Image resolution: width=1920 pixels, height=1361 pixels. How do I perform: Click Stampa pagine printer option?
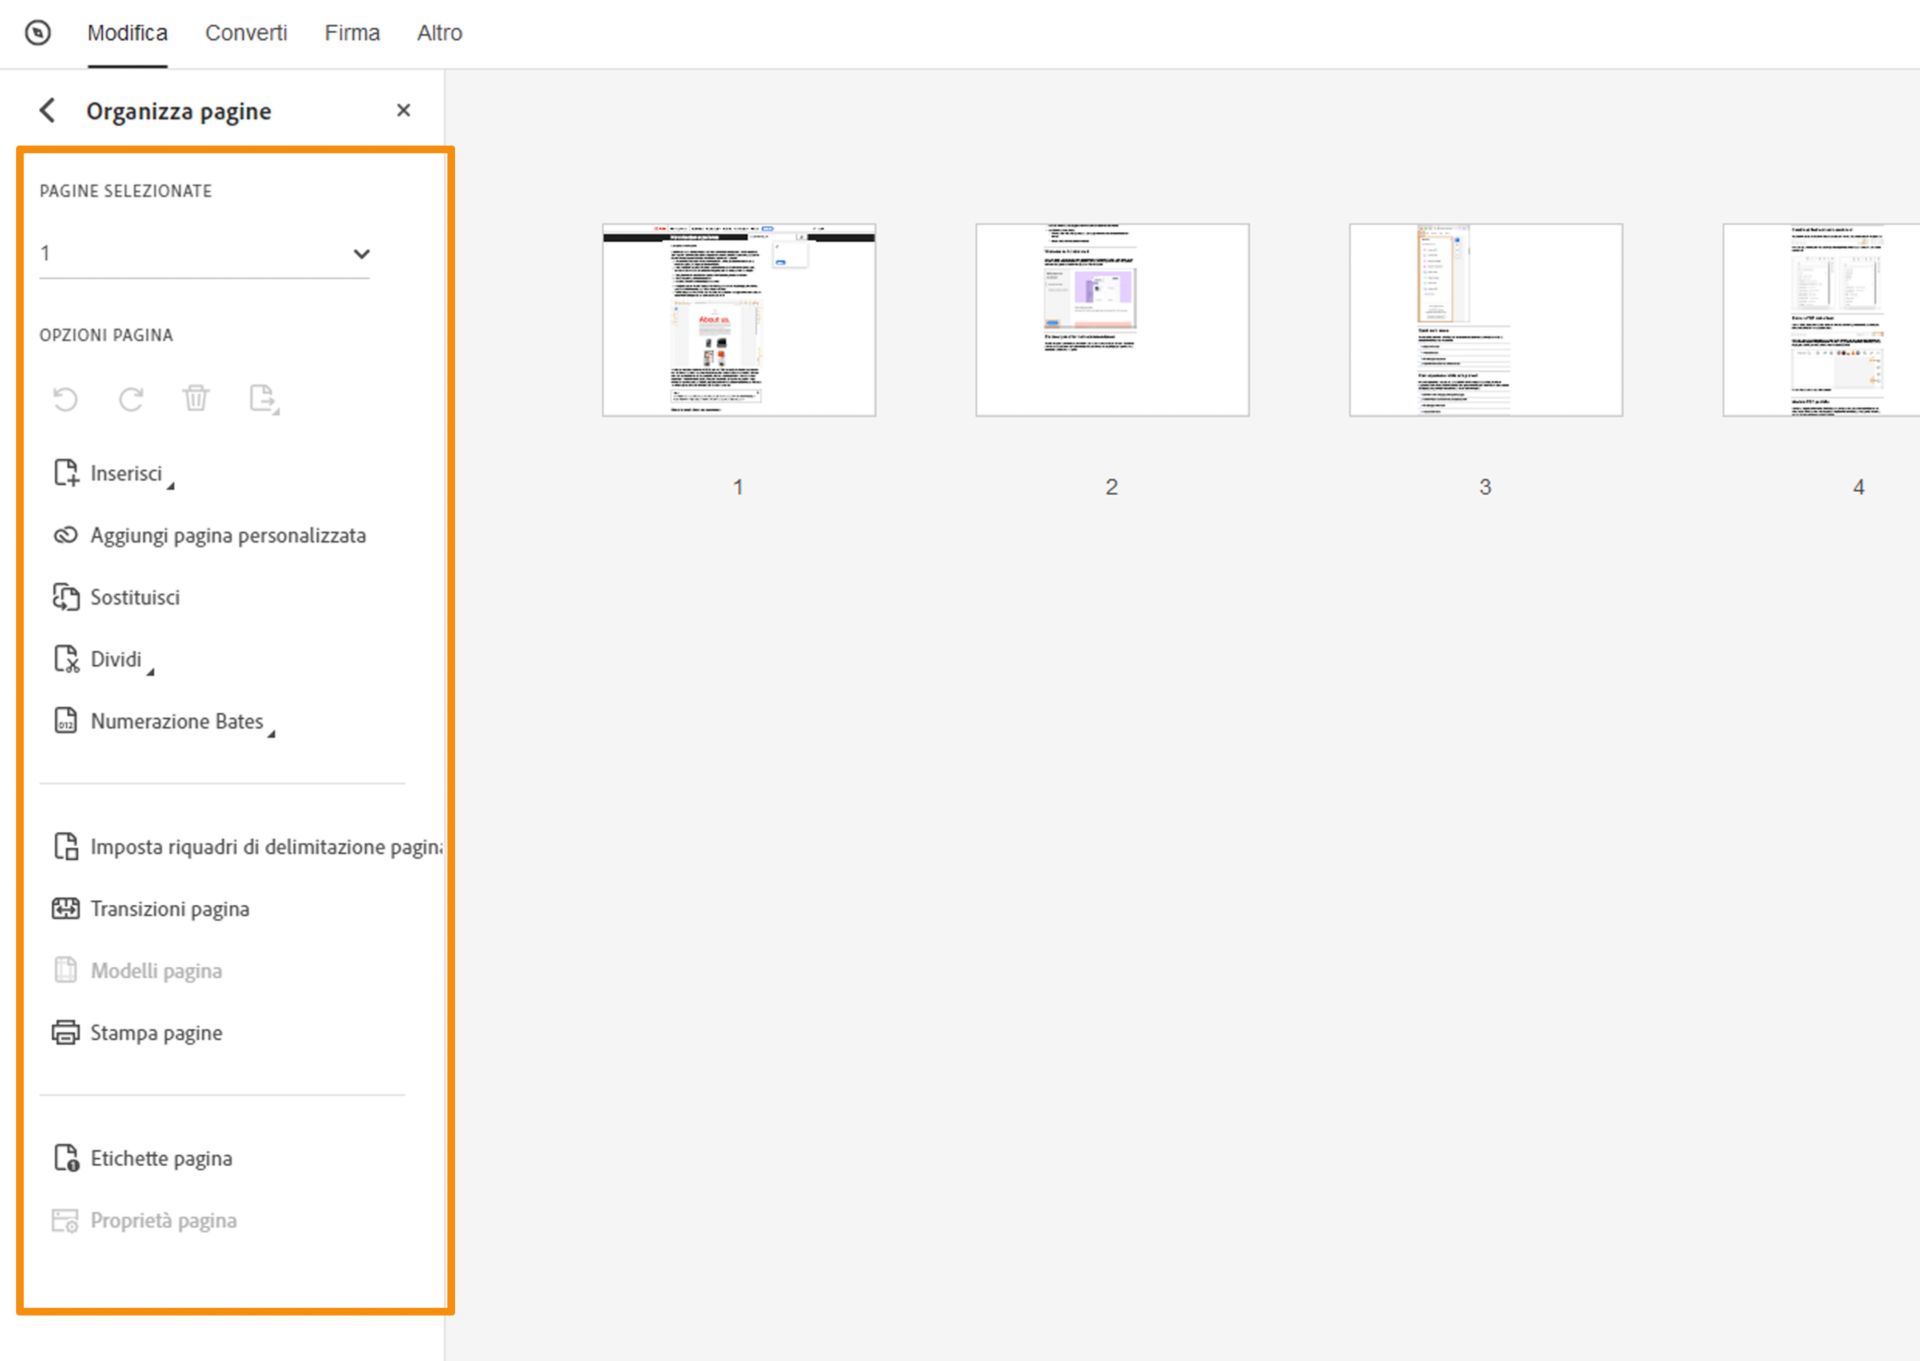pyautogui.click(x=156, y=1033)
